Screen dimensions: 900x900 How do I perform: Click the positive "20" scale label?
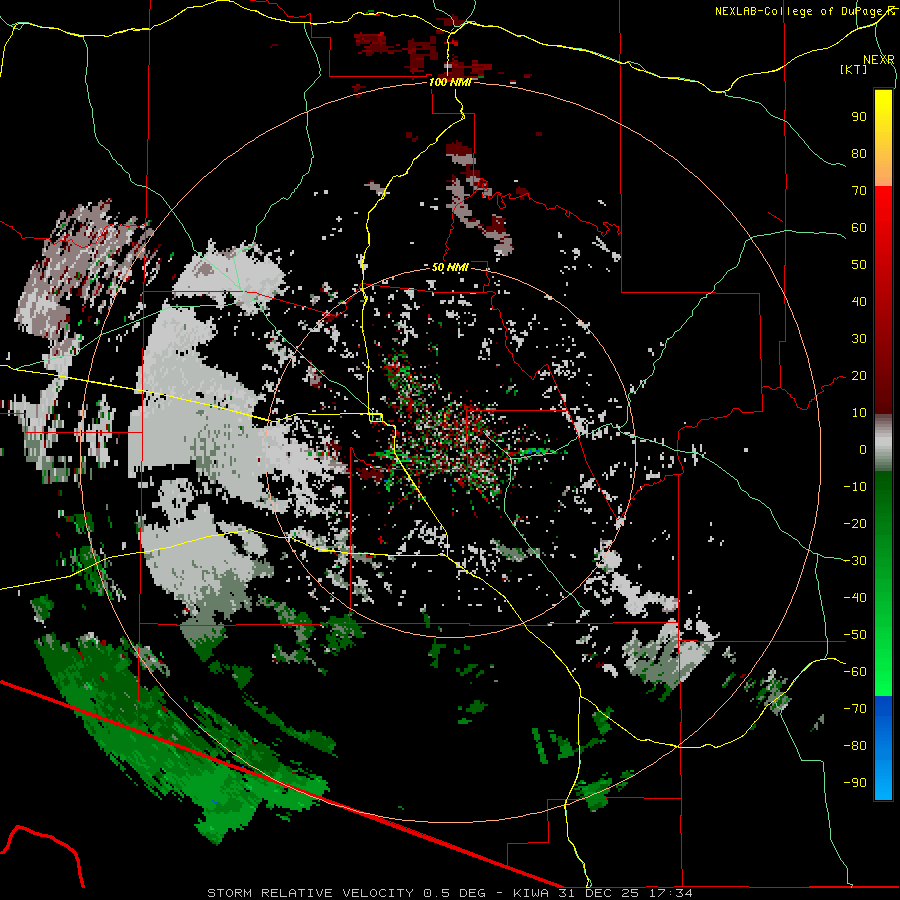[859, 376]
